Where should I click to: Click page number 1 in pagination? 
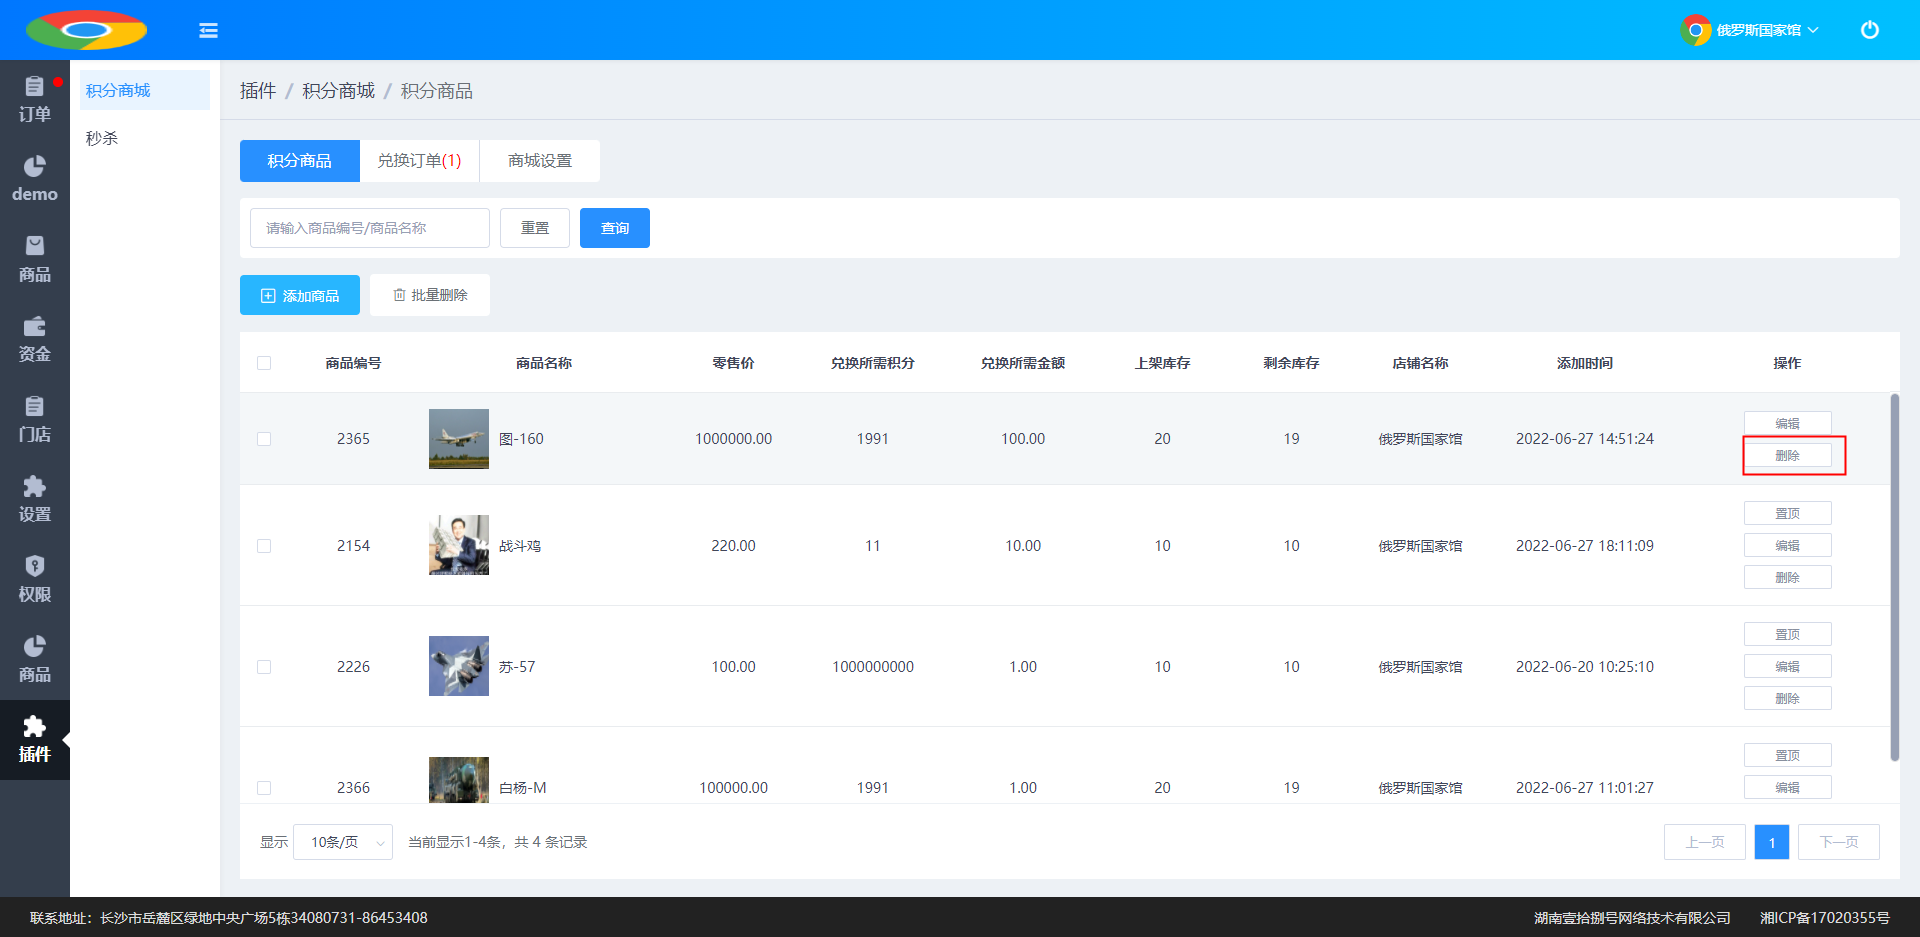pos(1772,842)
